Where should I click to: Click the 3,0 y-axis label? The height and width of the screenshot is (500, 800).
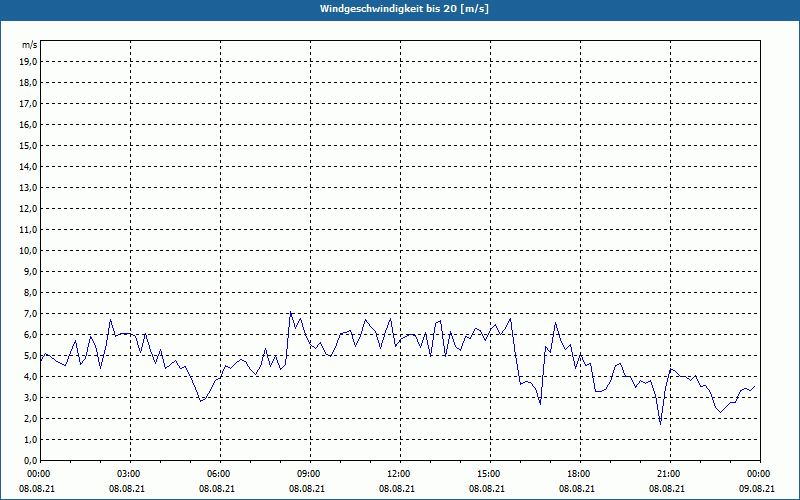[30, 397]
